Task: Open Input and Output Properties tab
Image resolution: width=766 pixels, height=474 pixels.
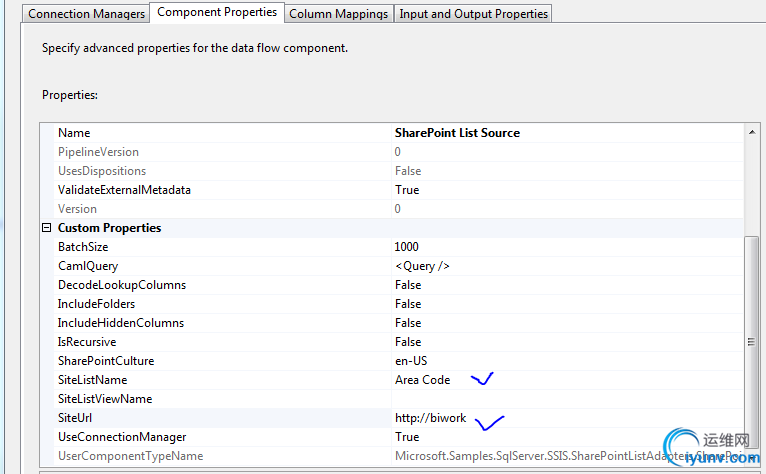Action: tap(473, 14)
